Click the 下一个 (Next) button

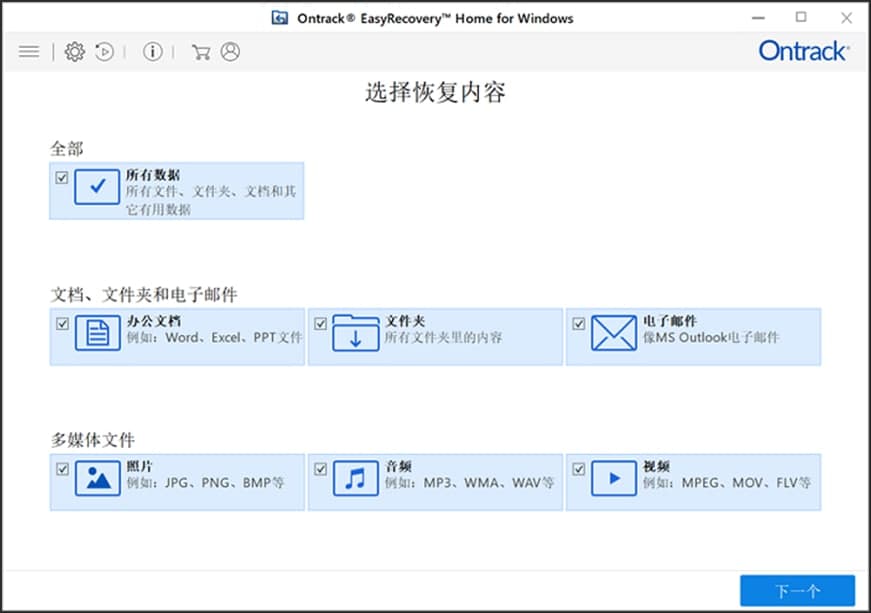pyautogui.click(x=799, y=590)
